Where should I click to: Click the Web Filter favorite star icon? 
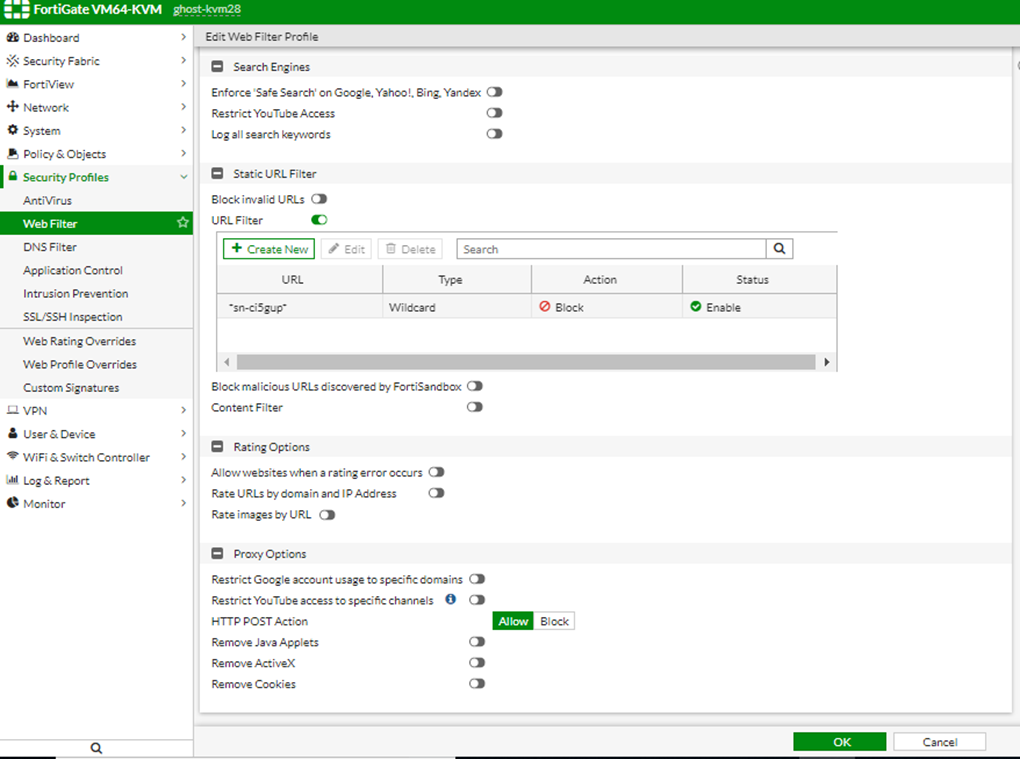(182, 223)
